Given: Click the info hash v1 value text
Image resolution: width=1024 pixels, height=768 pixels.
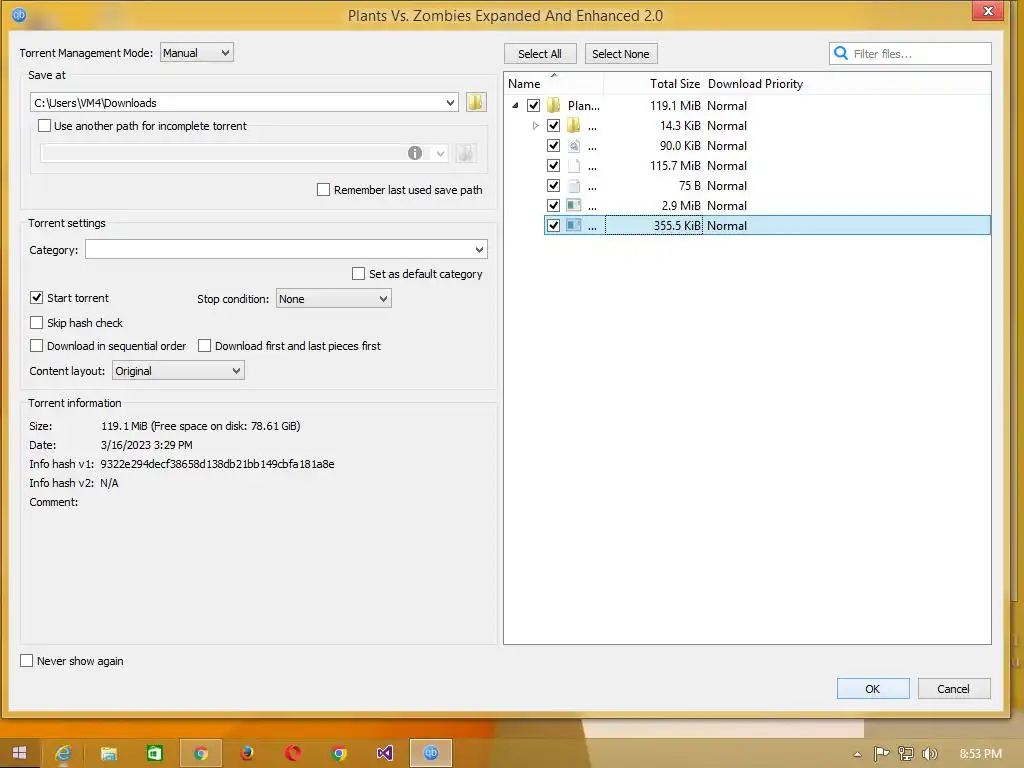Looking at the screenshot, I should 217,464.
